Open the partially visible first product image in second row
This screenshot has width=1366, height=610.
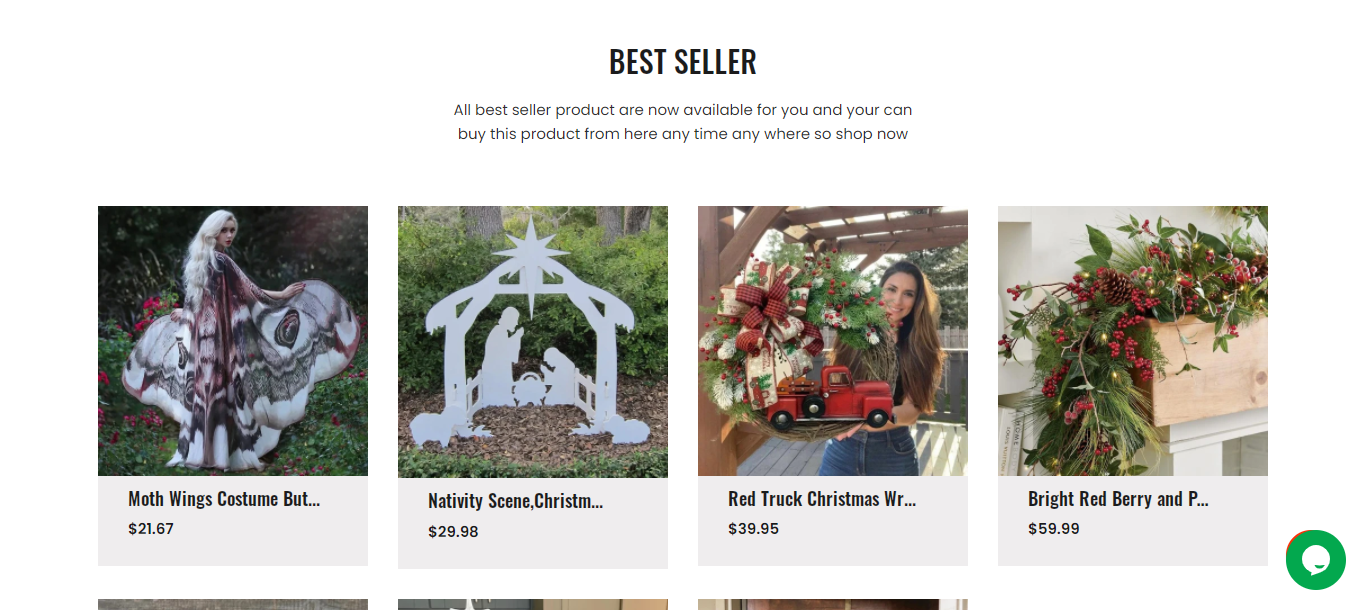click(x=233, y=605)
